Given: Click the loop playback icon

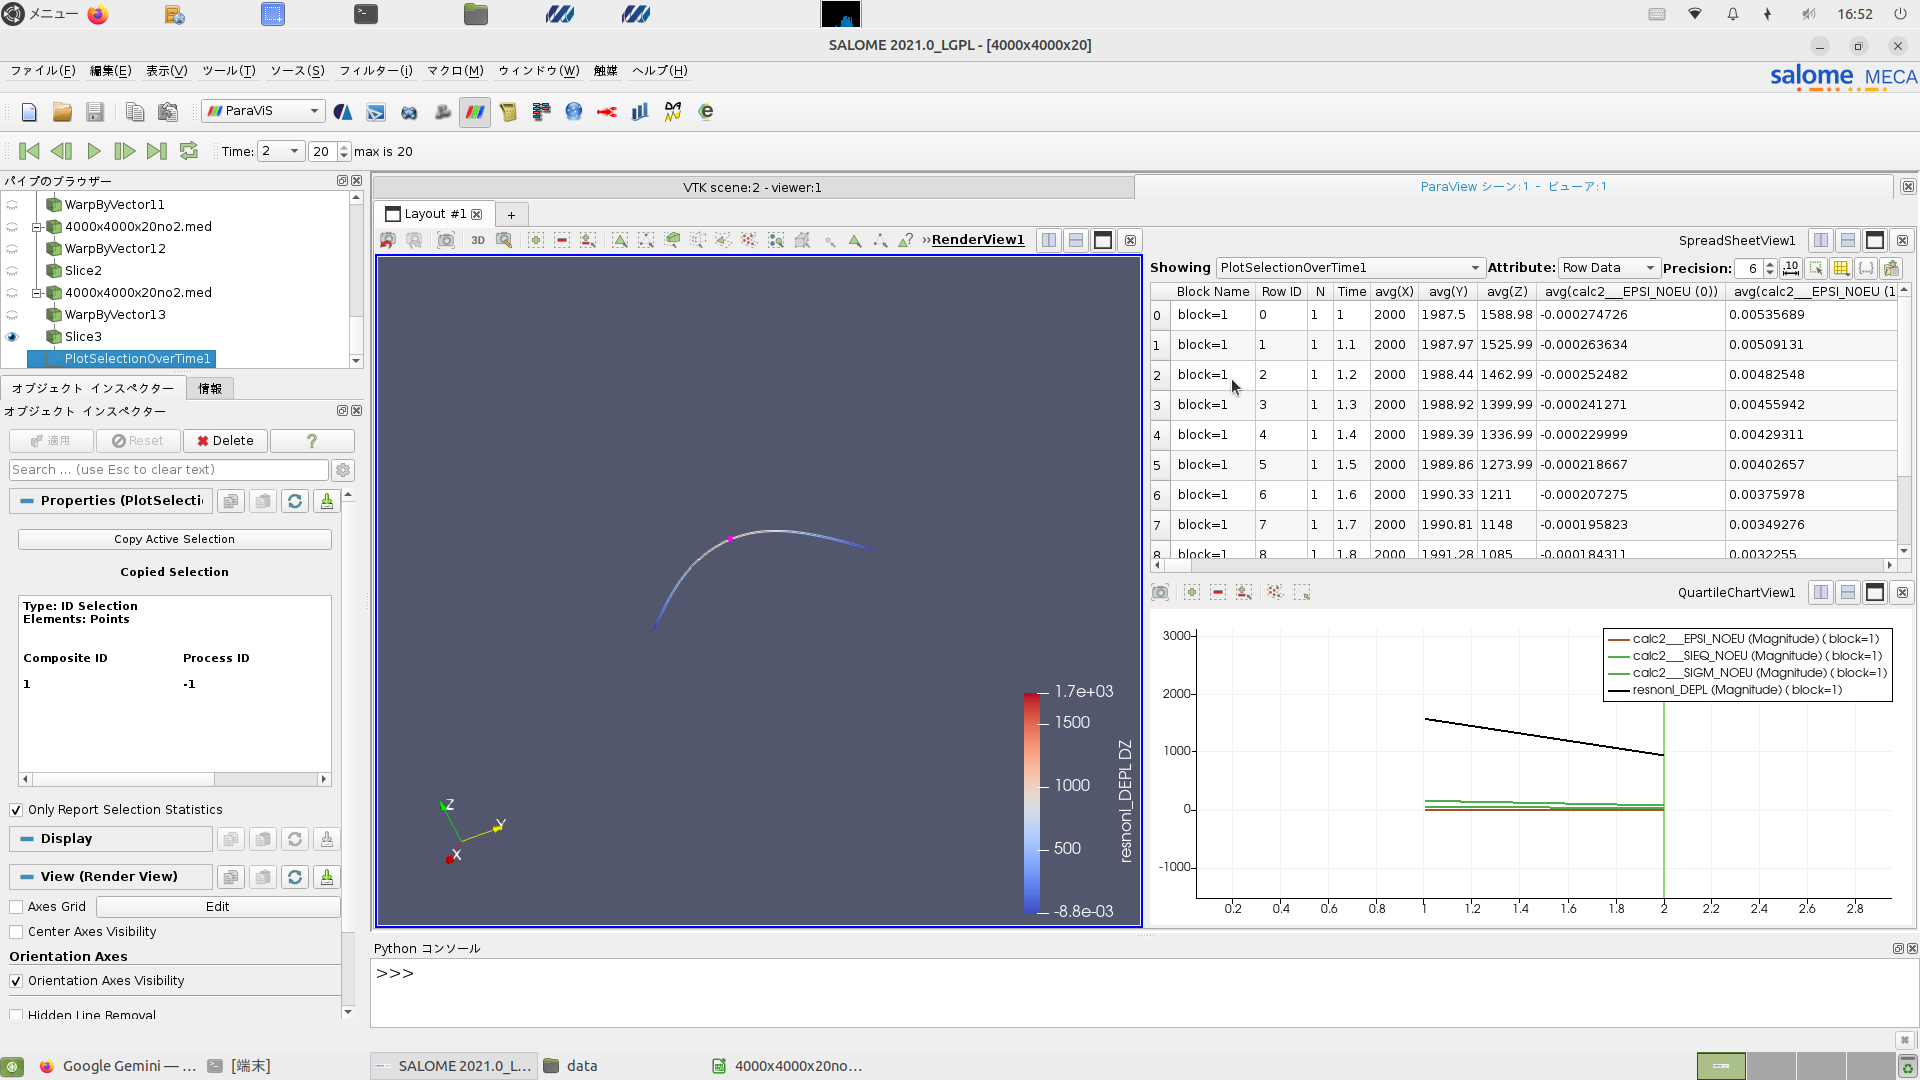Looking at the screenshot, I should coord(188,151).
